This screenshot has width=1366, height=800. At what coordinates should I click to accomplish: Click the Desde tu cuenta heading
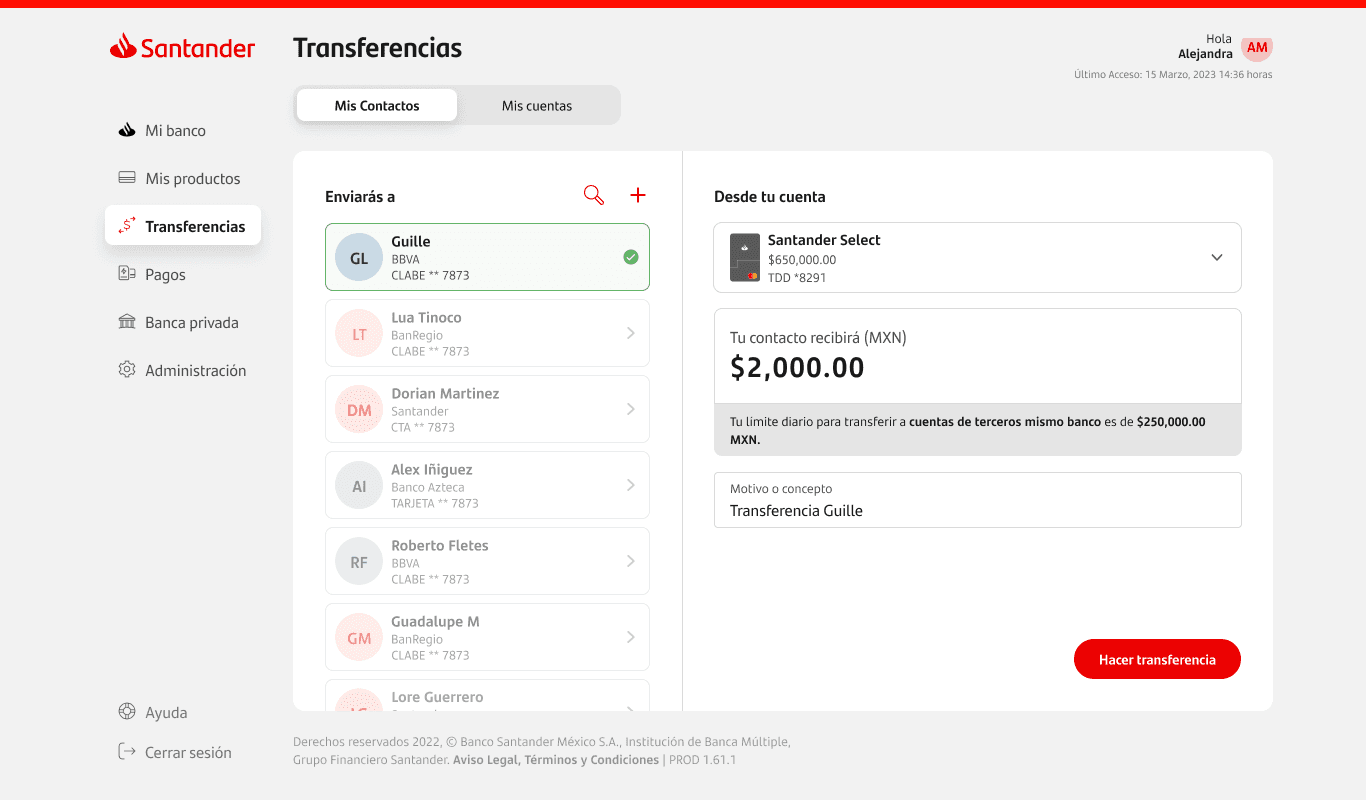pyautogui.click(x=770, y=197)
